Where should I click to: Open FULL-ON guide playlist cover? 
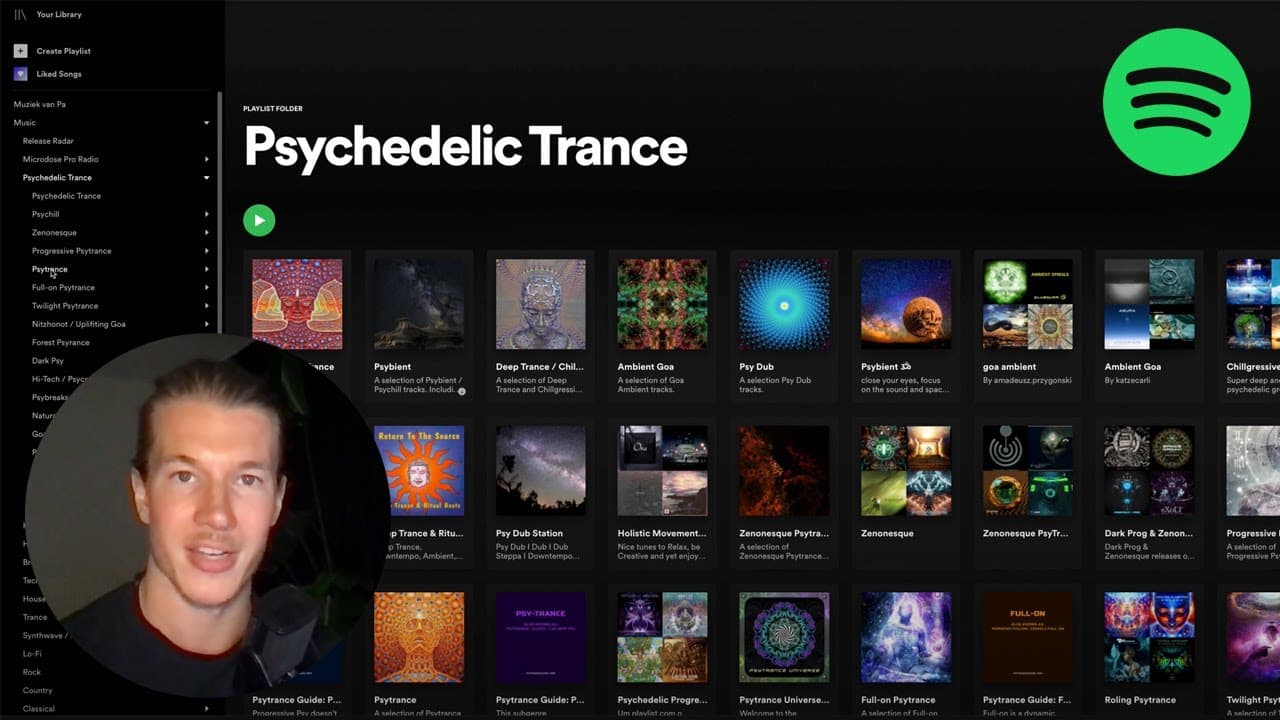click(1028, 638)
